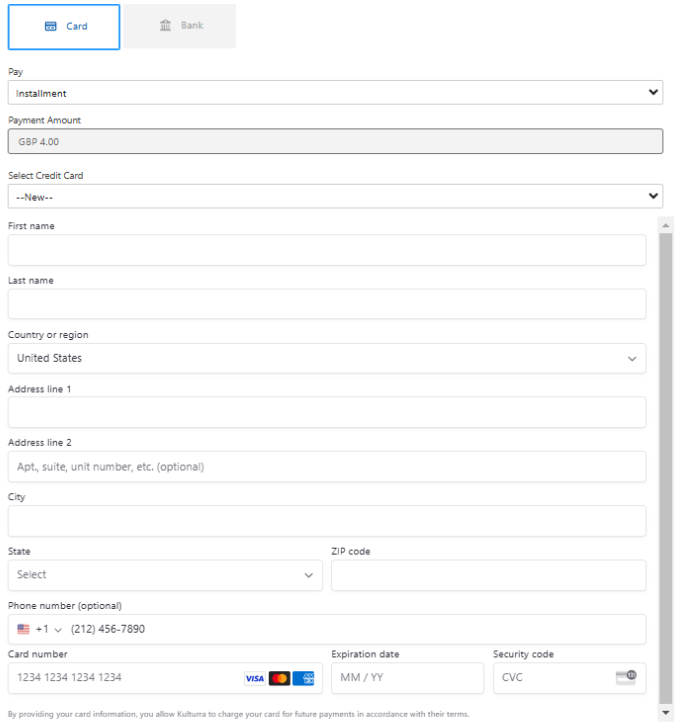Focus the First name field
The width and height of the screenshot is (678, 725).
[x=327, y=250]
